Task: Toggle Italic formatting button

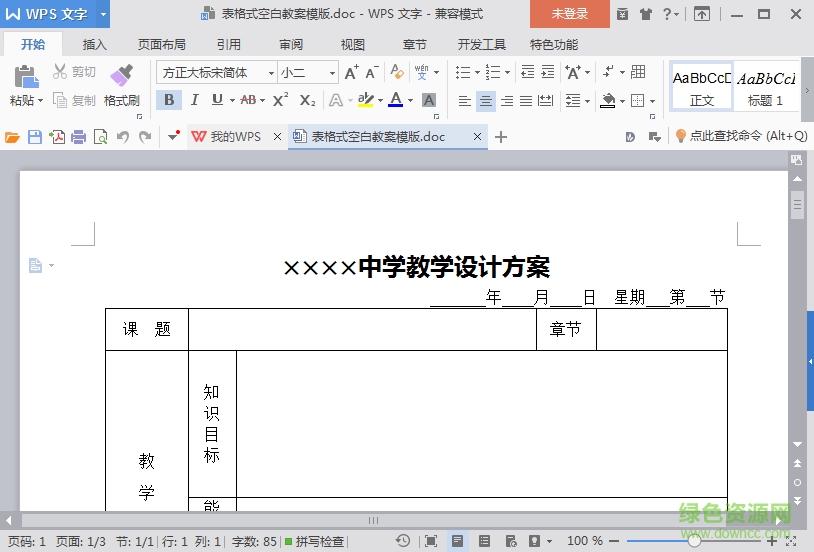Action: (194, 100)
